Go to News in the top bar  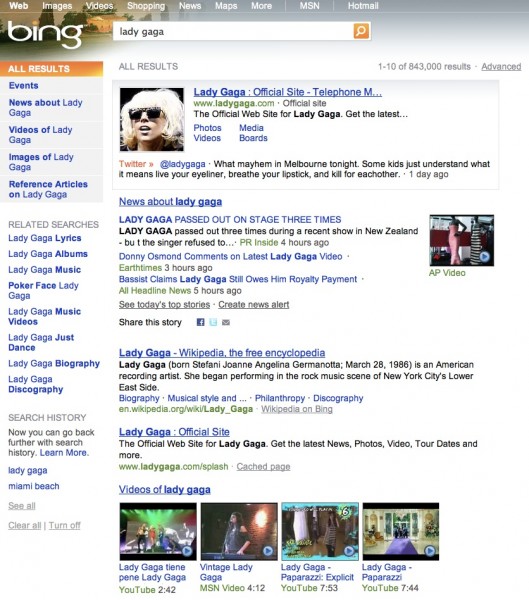[x=190, y=6]
